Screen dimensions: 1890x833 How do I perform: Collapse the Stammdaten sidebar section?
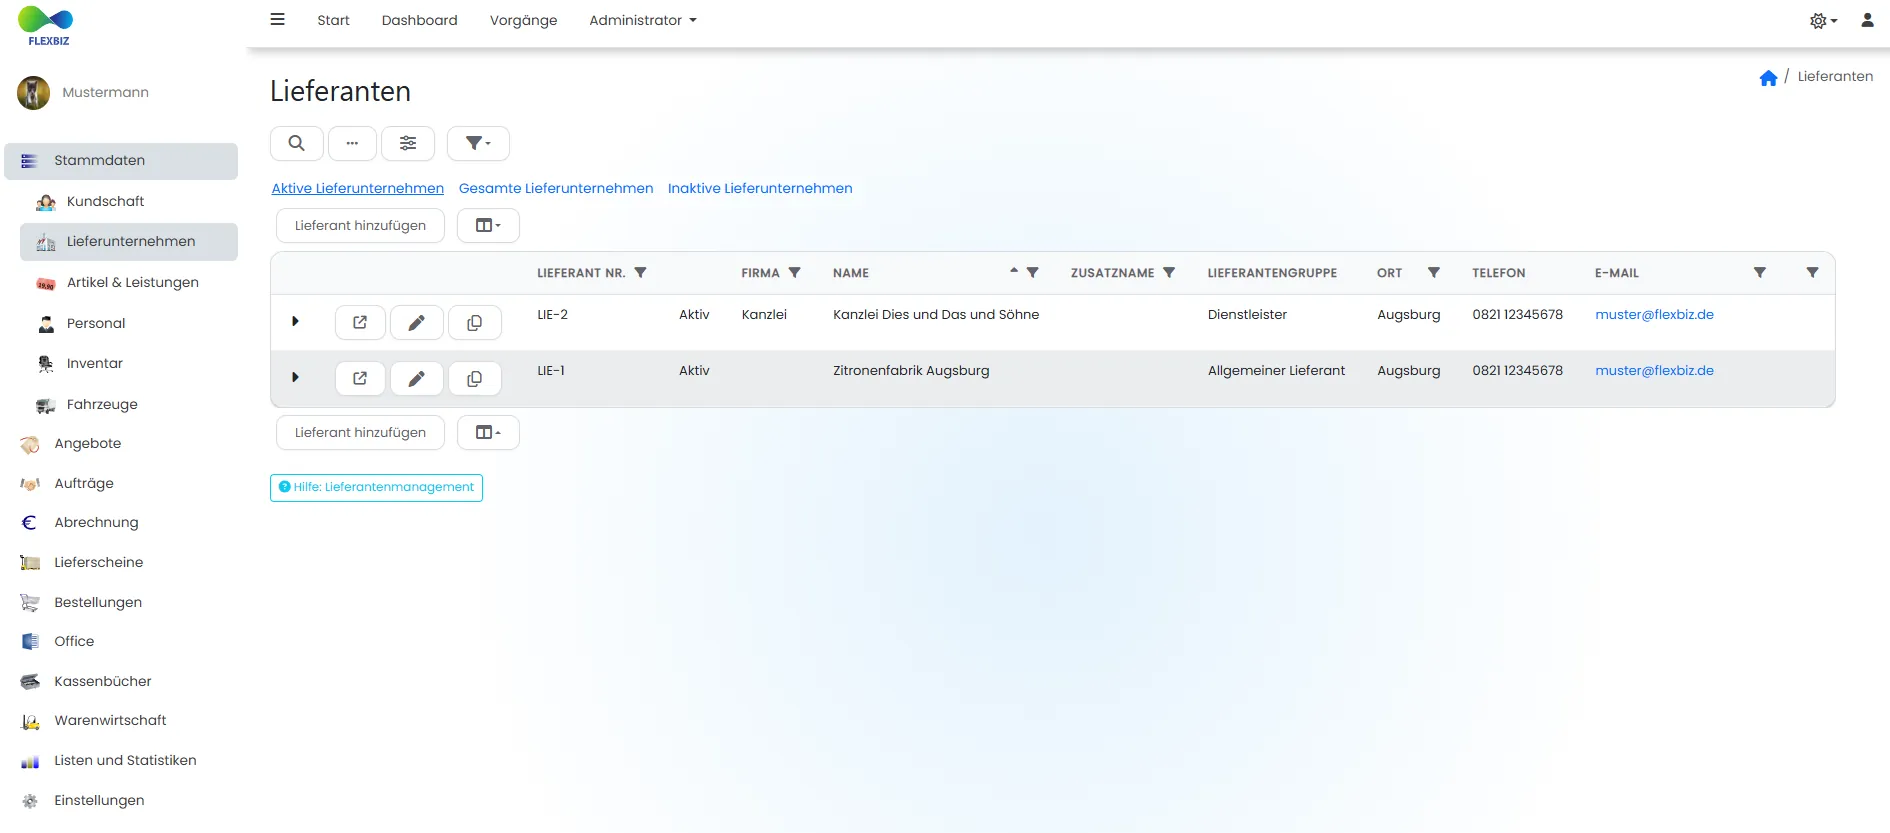(121, 161)
